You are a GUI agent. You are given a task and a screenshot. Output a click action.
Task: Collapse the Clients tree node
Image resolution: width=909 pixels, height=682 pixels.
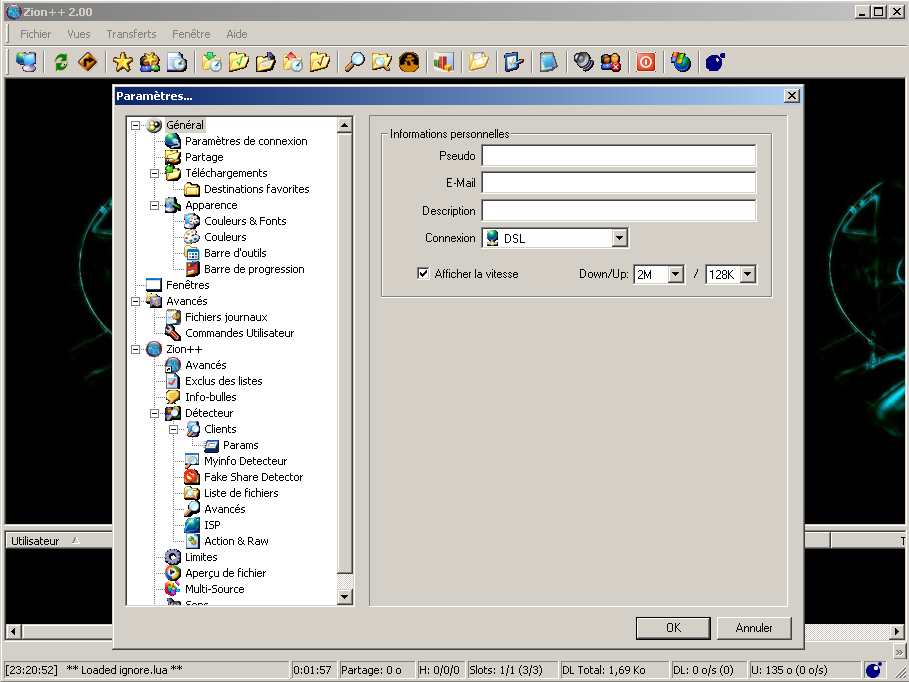pyautogui.click(x=173, y=429)
